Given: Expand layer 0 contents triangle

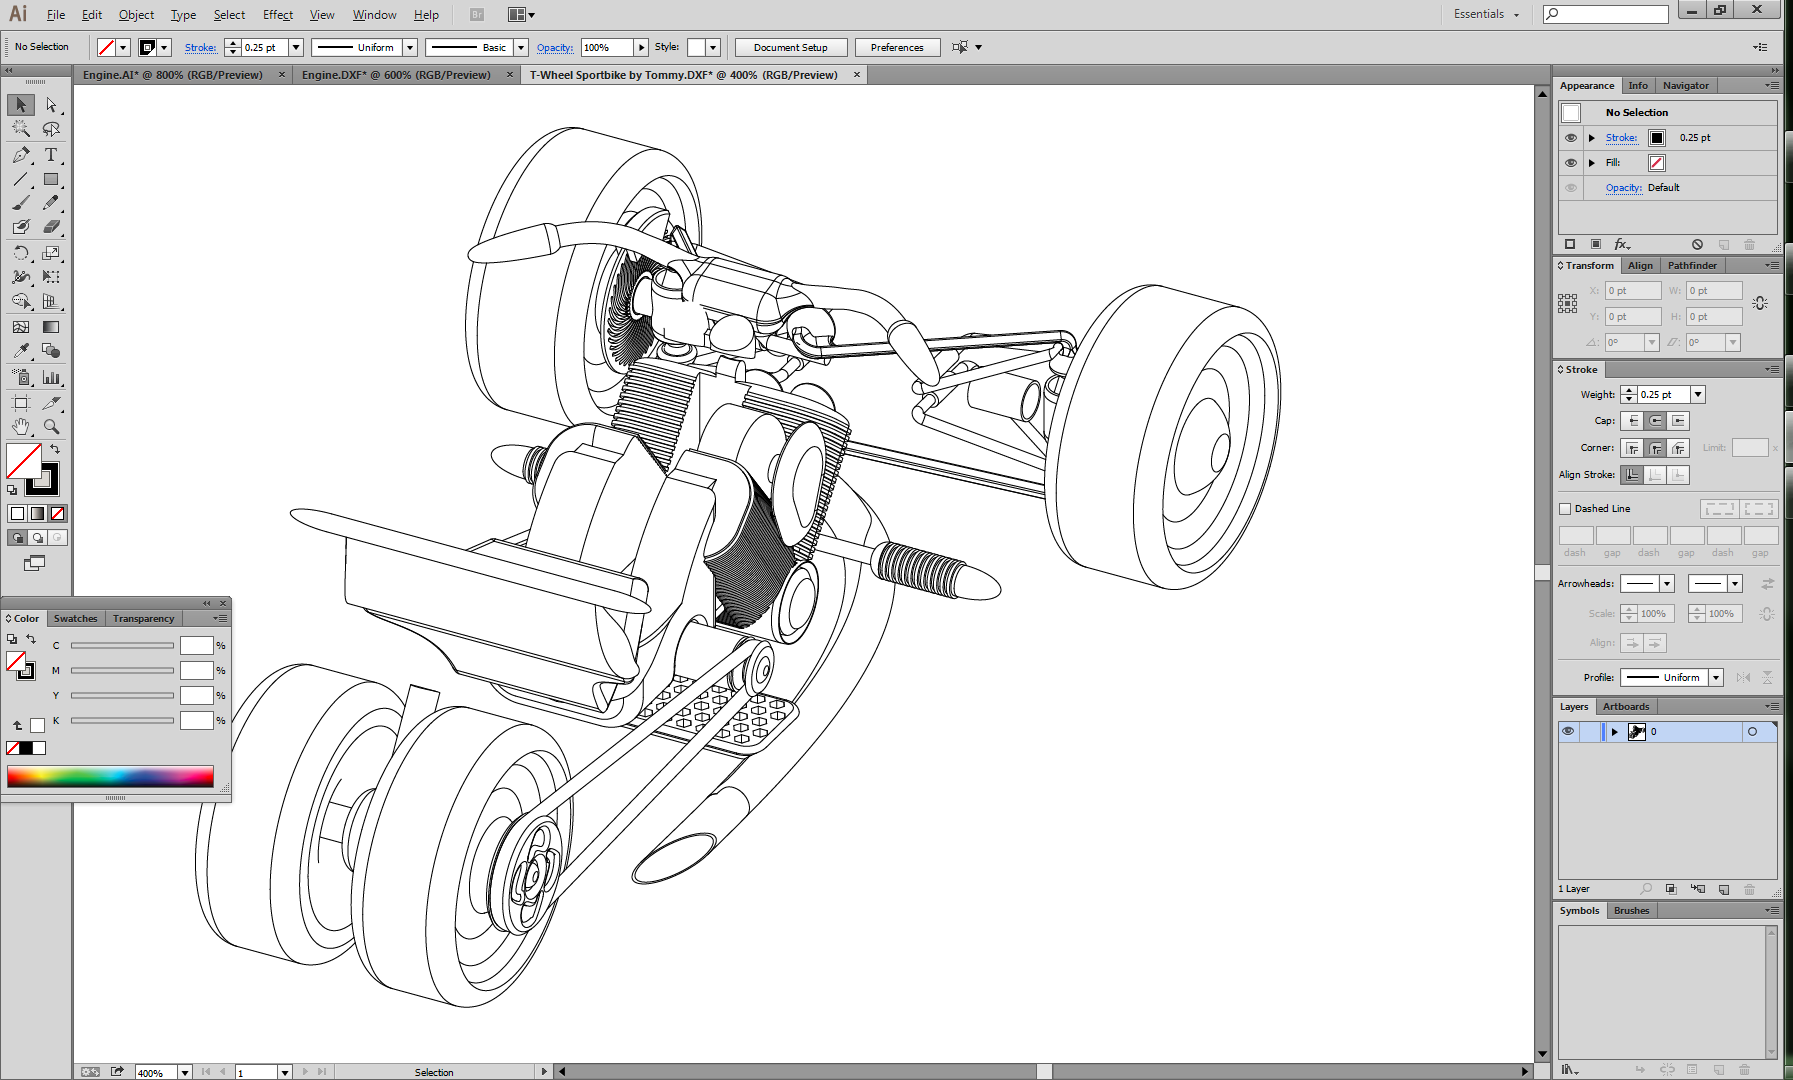Looking at the screenshot, I should click(x=1614, y=732).
